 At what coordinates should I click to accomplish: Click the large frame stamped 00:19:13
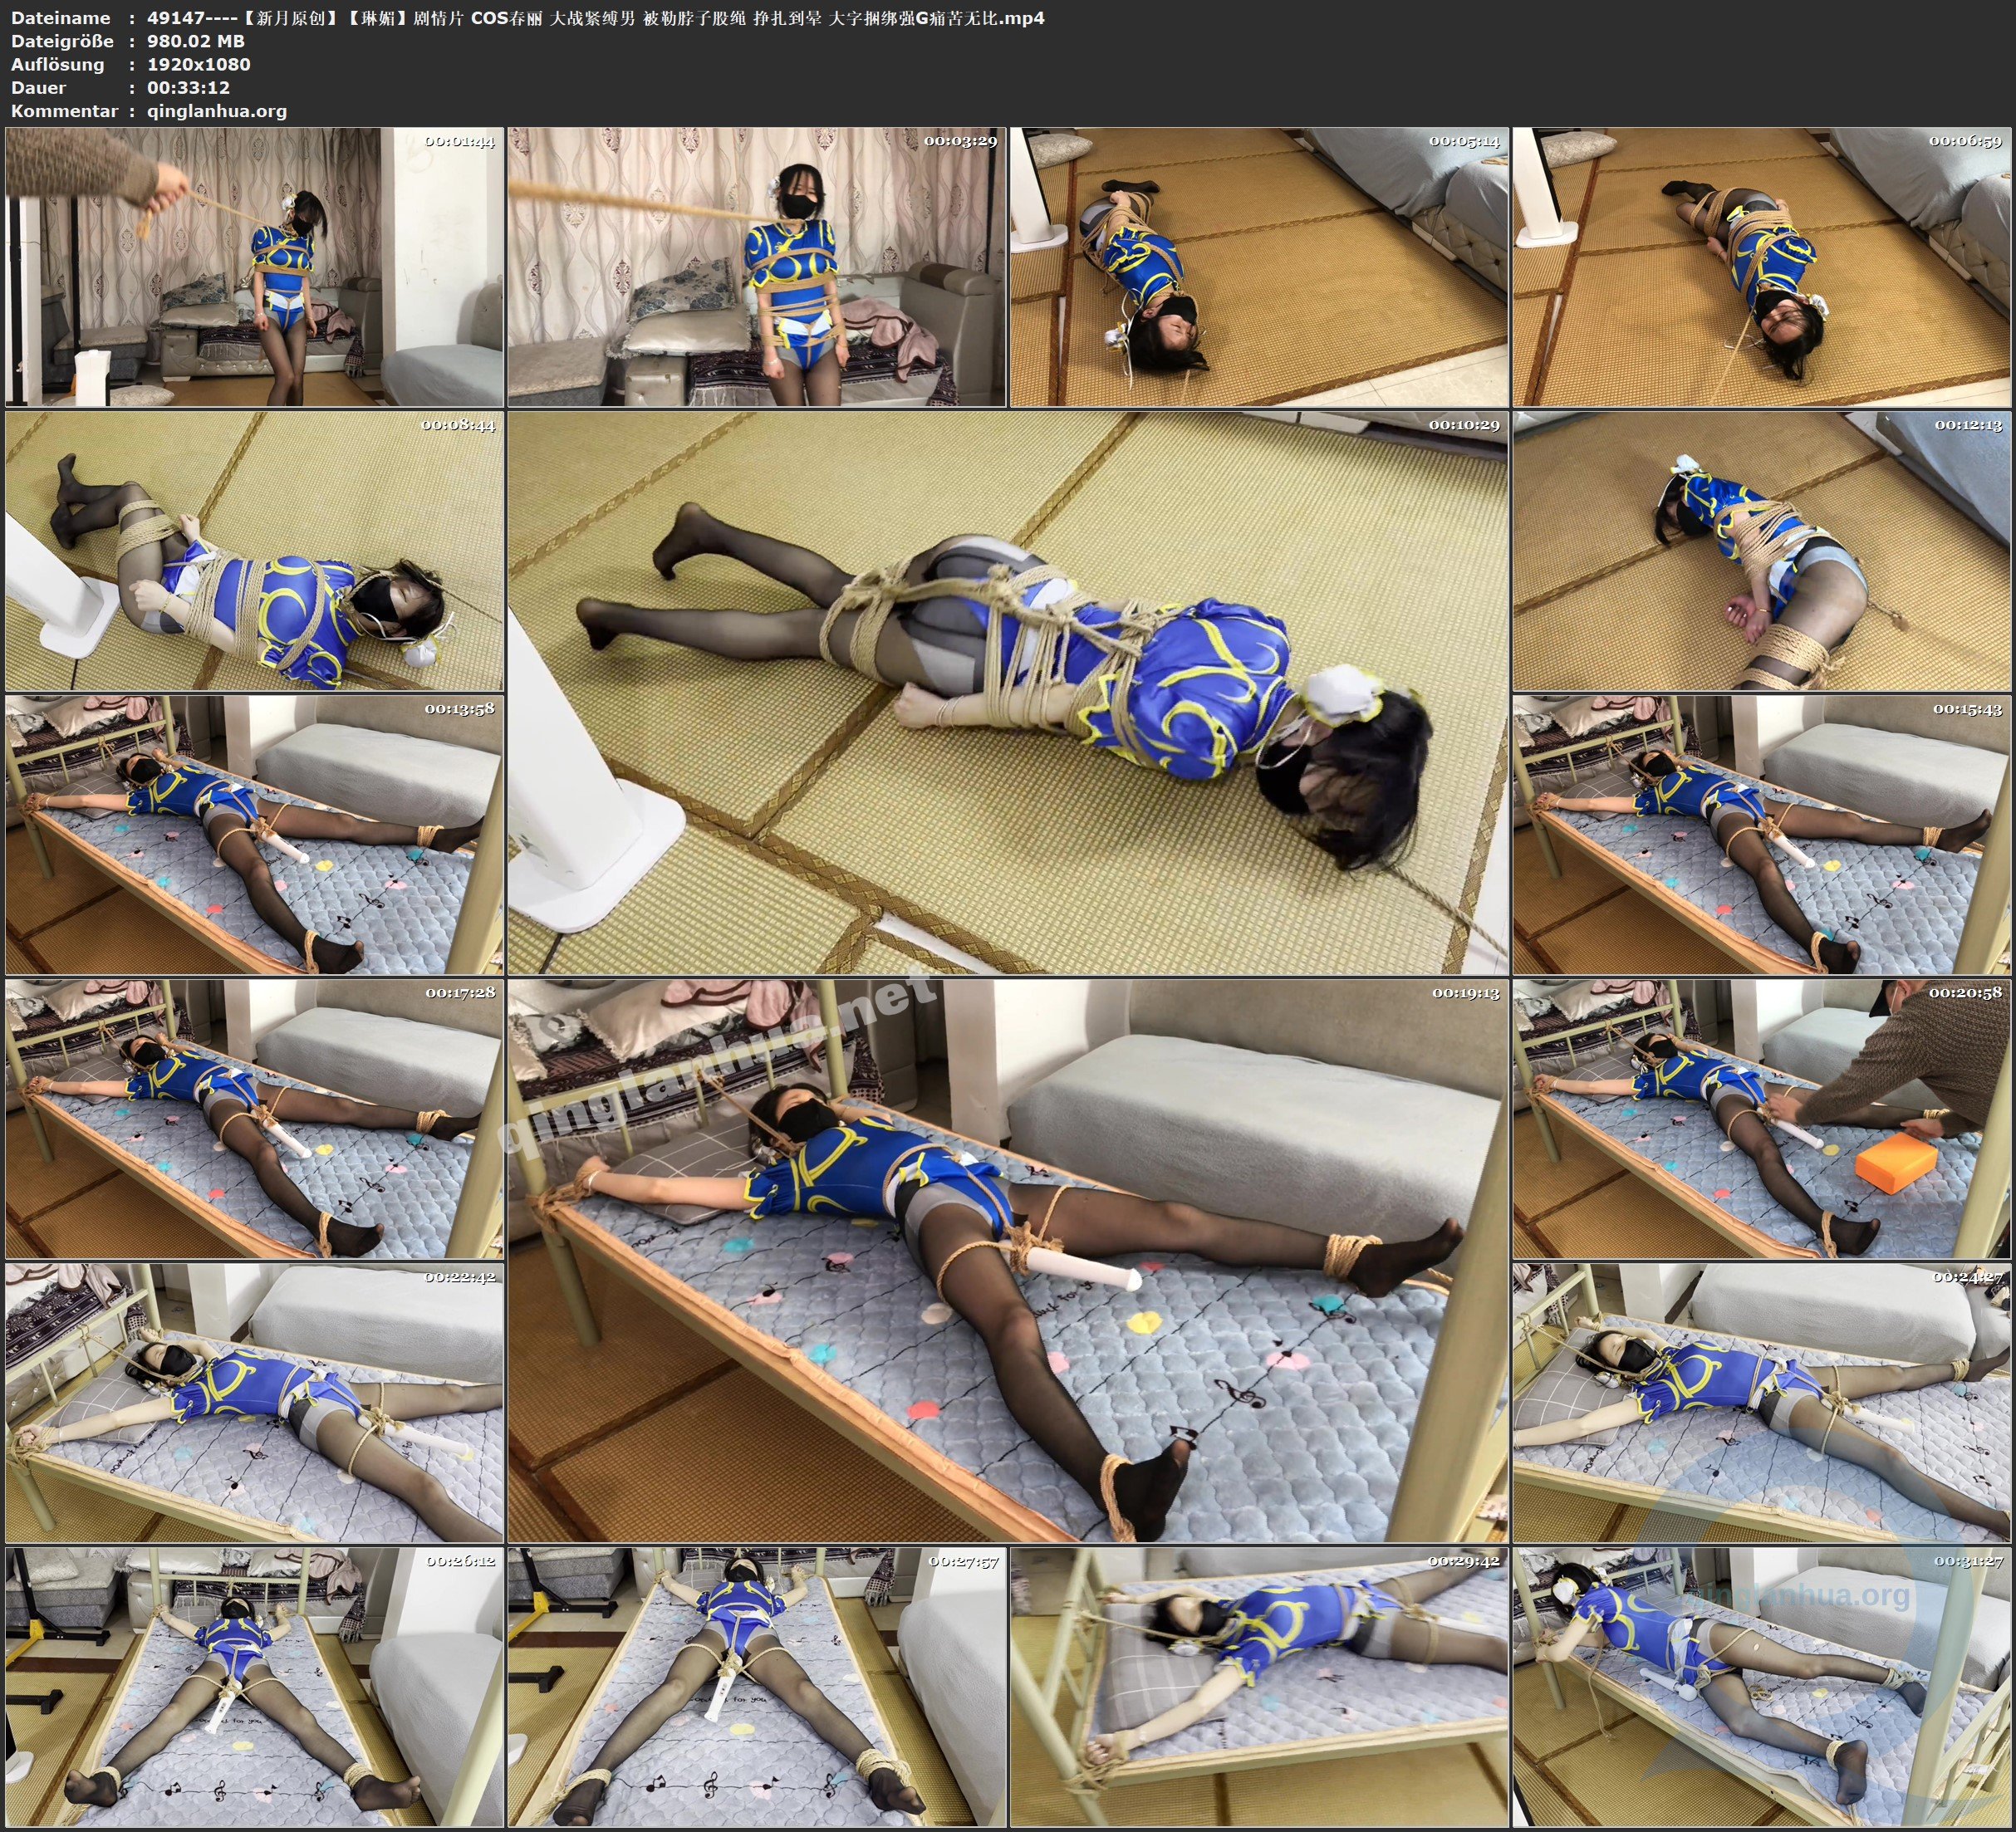pos(1007,1260)
